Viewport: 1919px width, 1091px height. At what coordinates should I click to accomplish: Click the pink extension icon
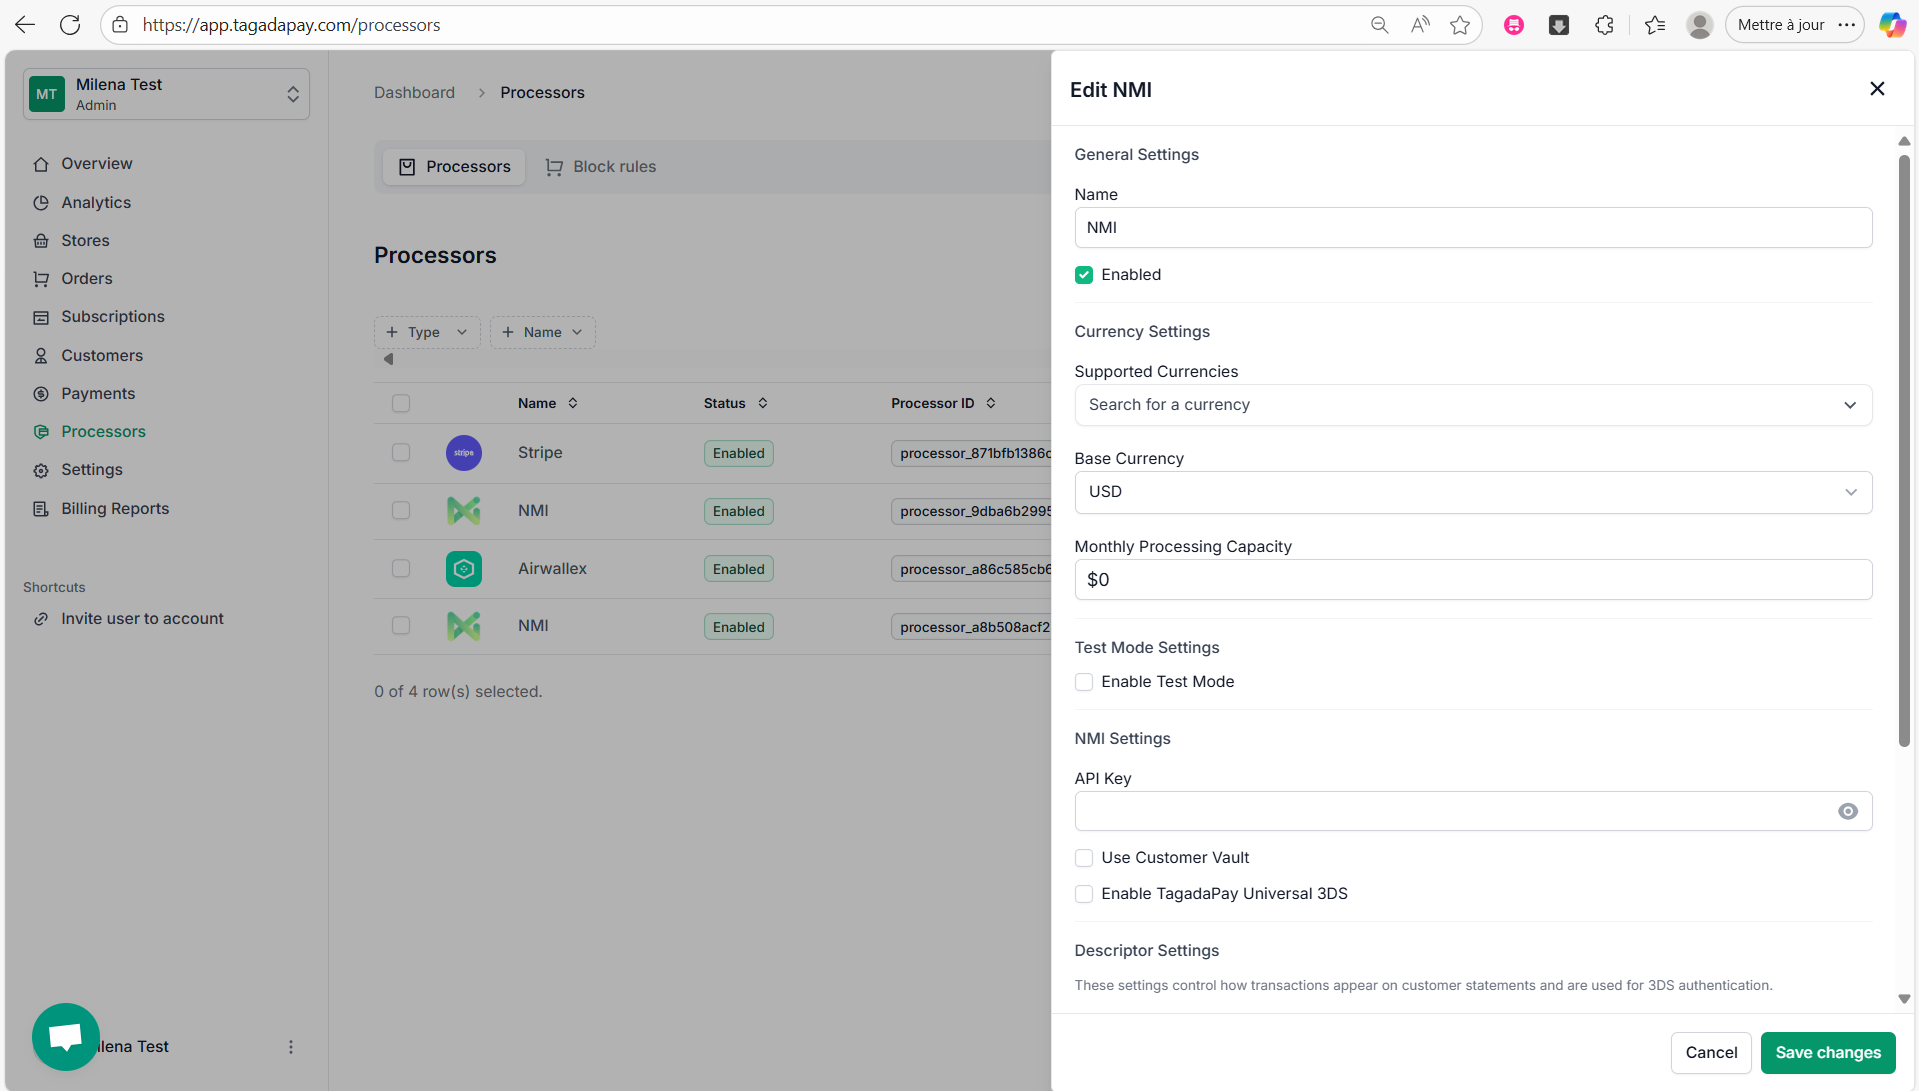click(1514, 25)
